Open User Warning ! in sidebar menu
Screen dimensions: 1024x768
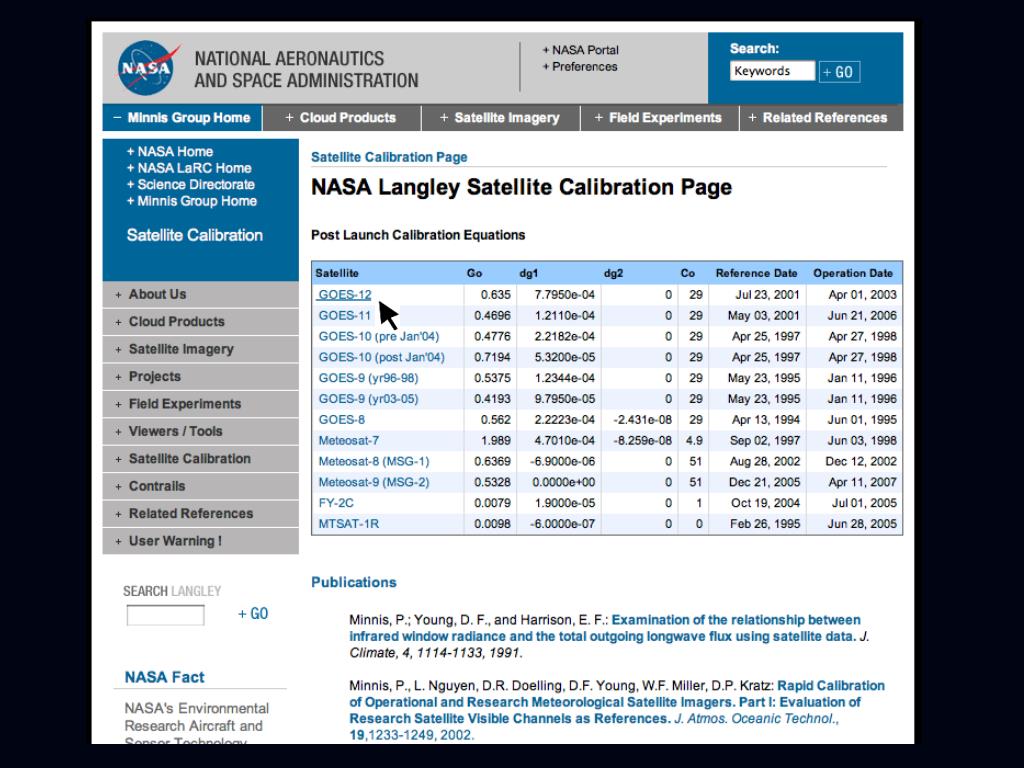[200, 541]
